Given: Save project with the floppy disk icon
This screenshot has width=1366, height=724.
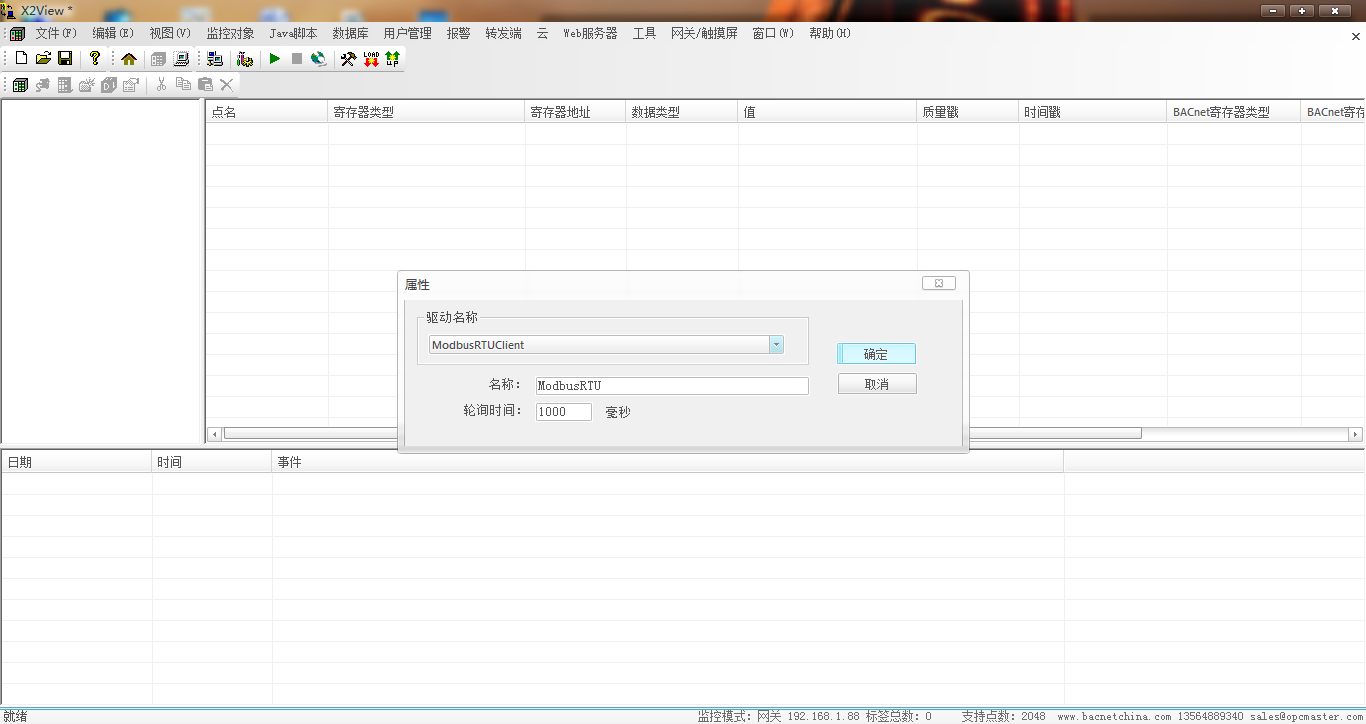Looking at the screenshot, I should coord(65,59).
